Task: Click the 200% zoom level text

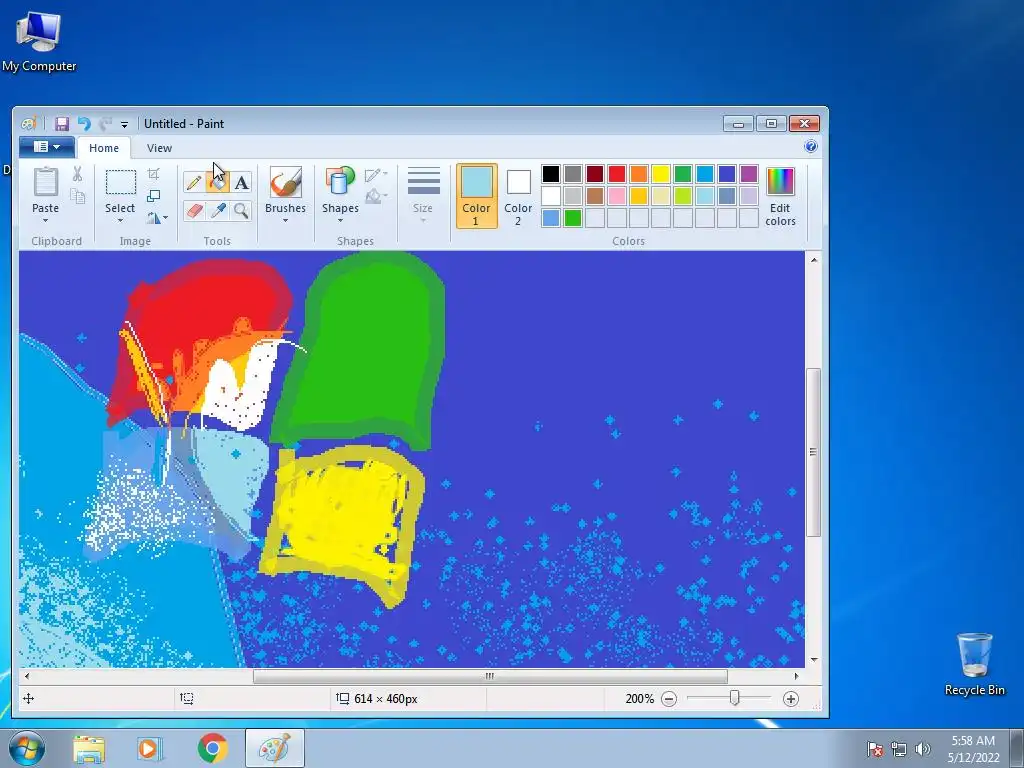Action: click(x=639, y=699)
